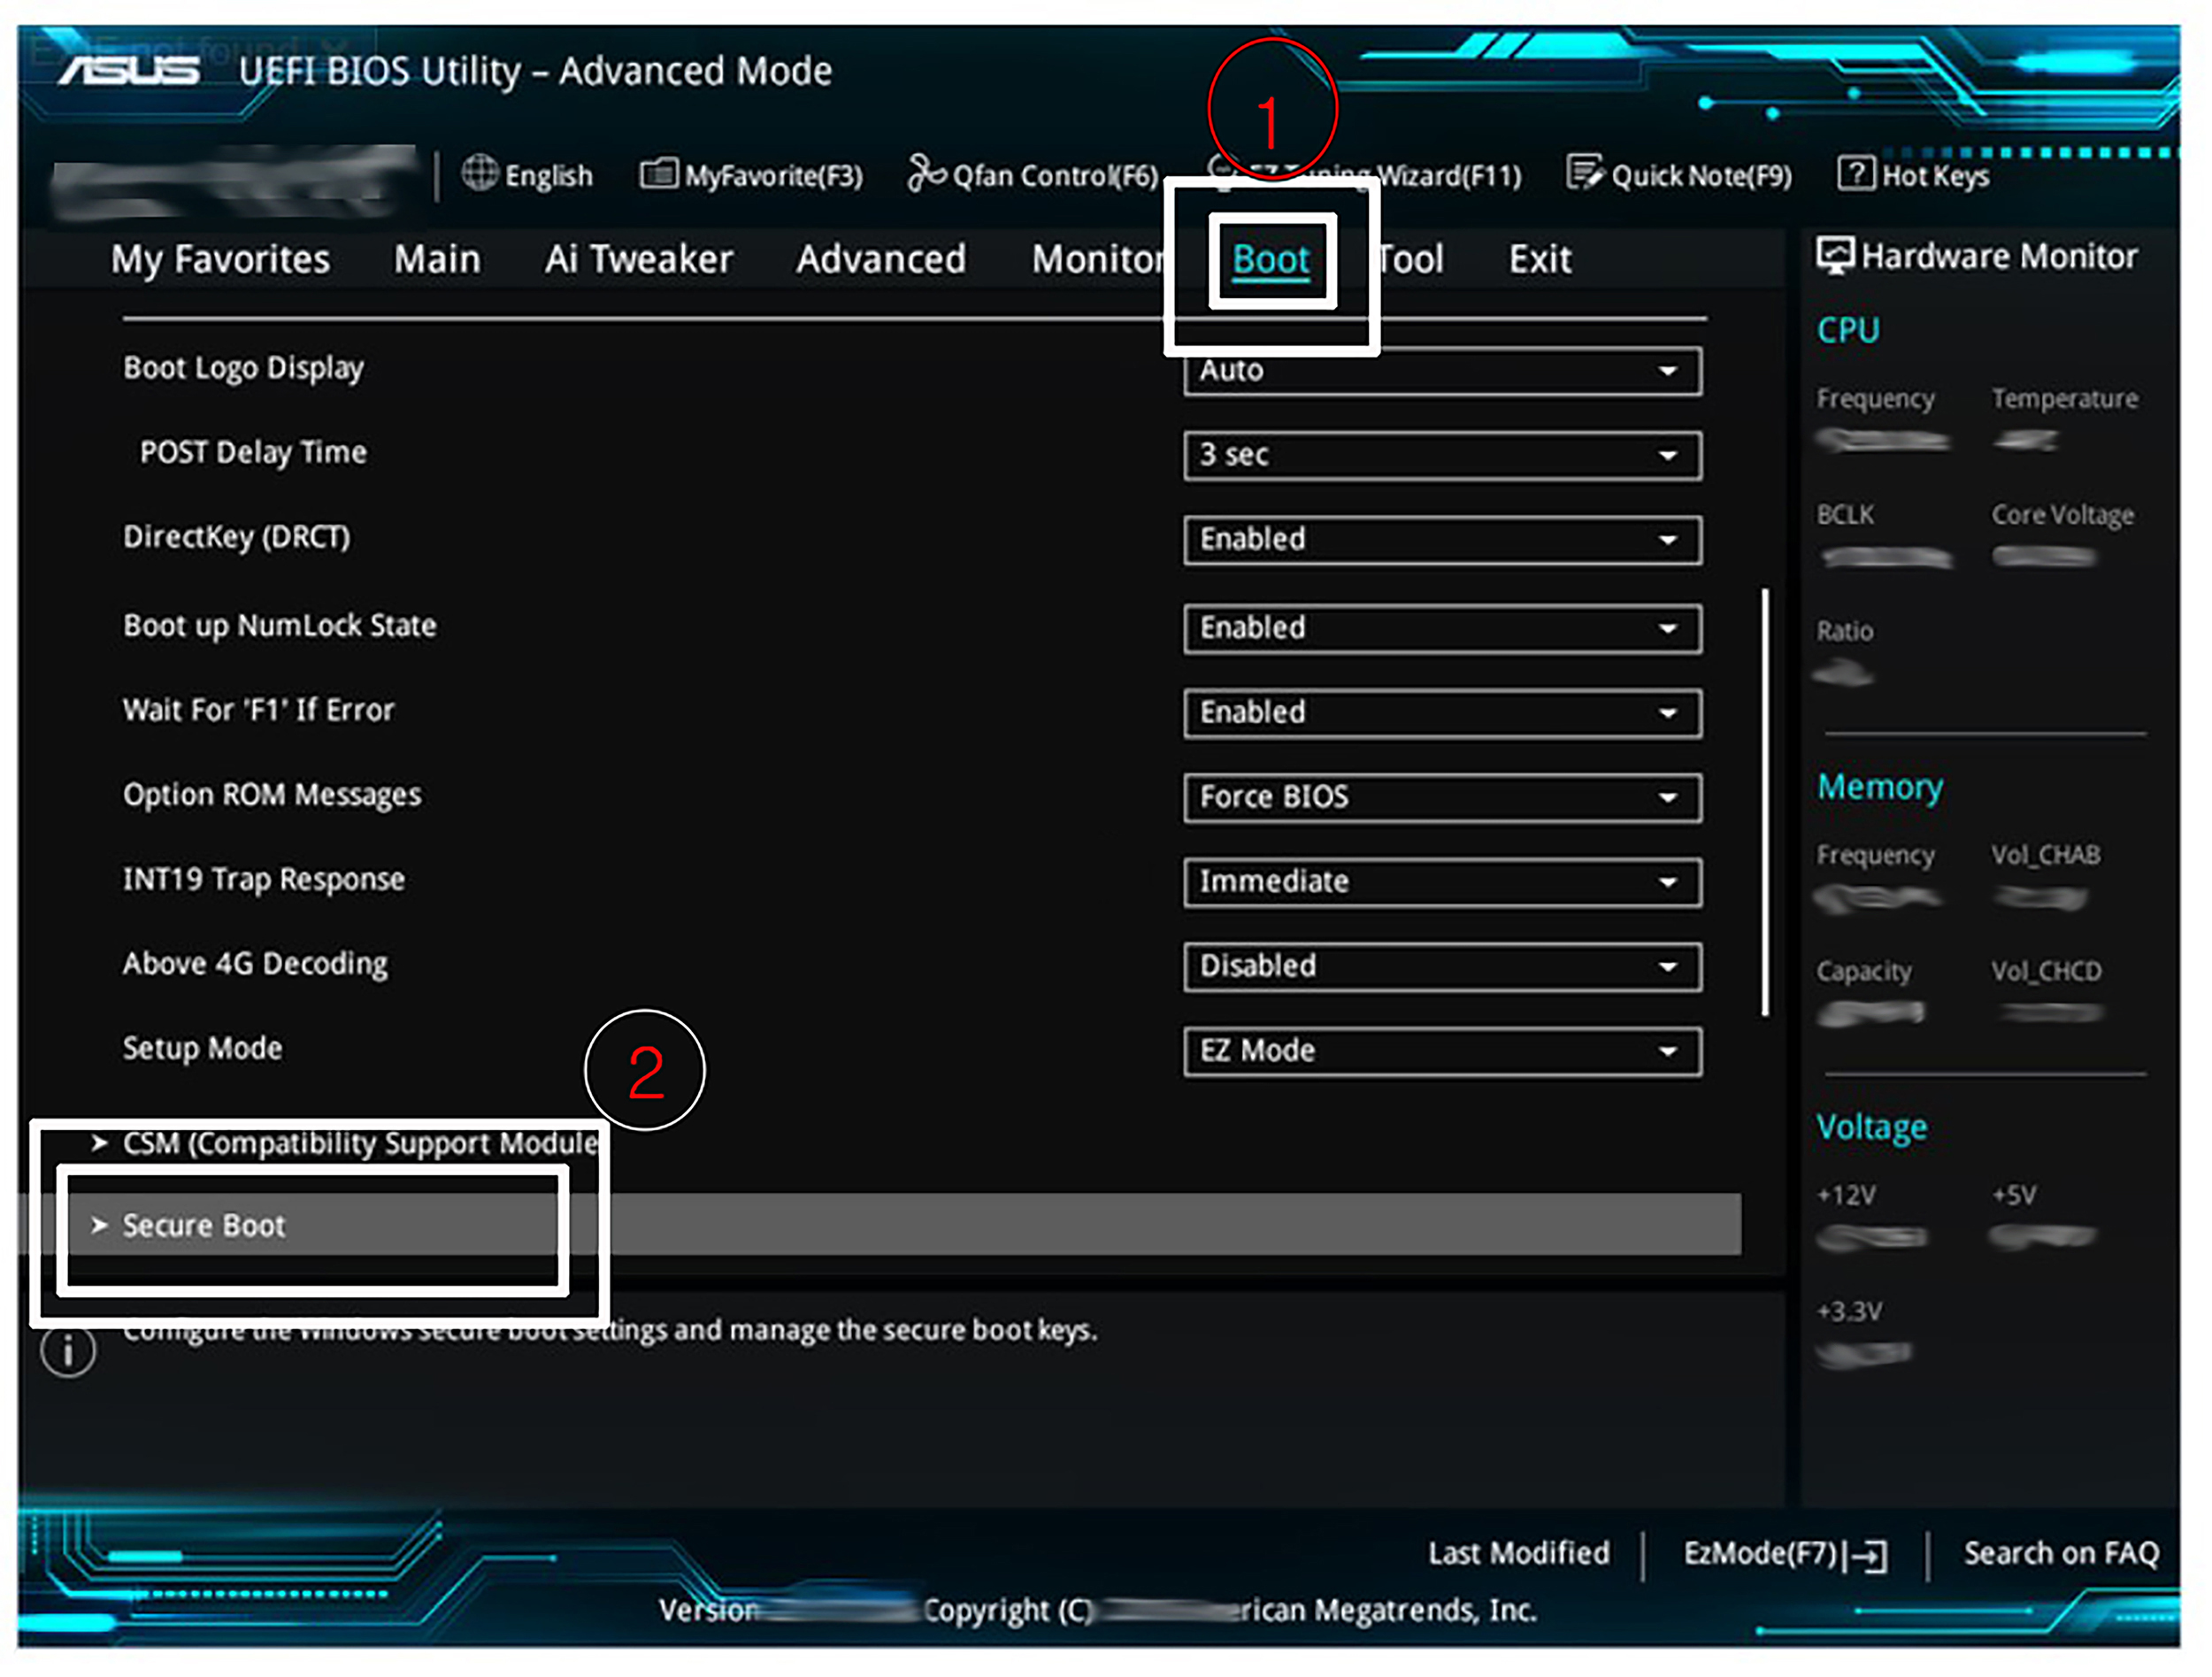Image resolution: width=2212 pixels, height=1677 pixels.
Task: Open Quick Note(F9)
Action: pos(1679,175)
